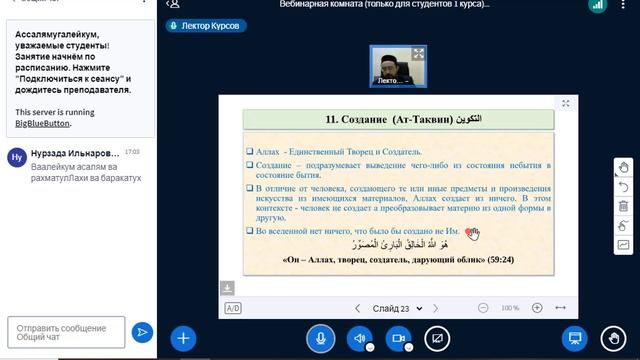Toggle palm rejection tool
Screen dimensions: 640x360
click(x=623, y=225)
